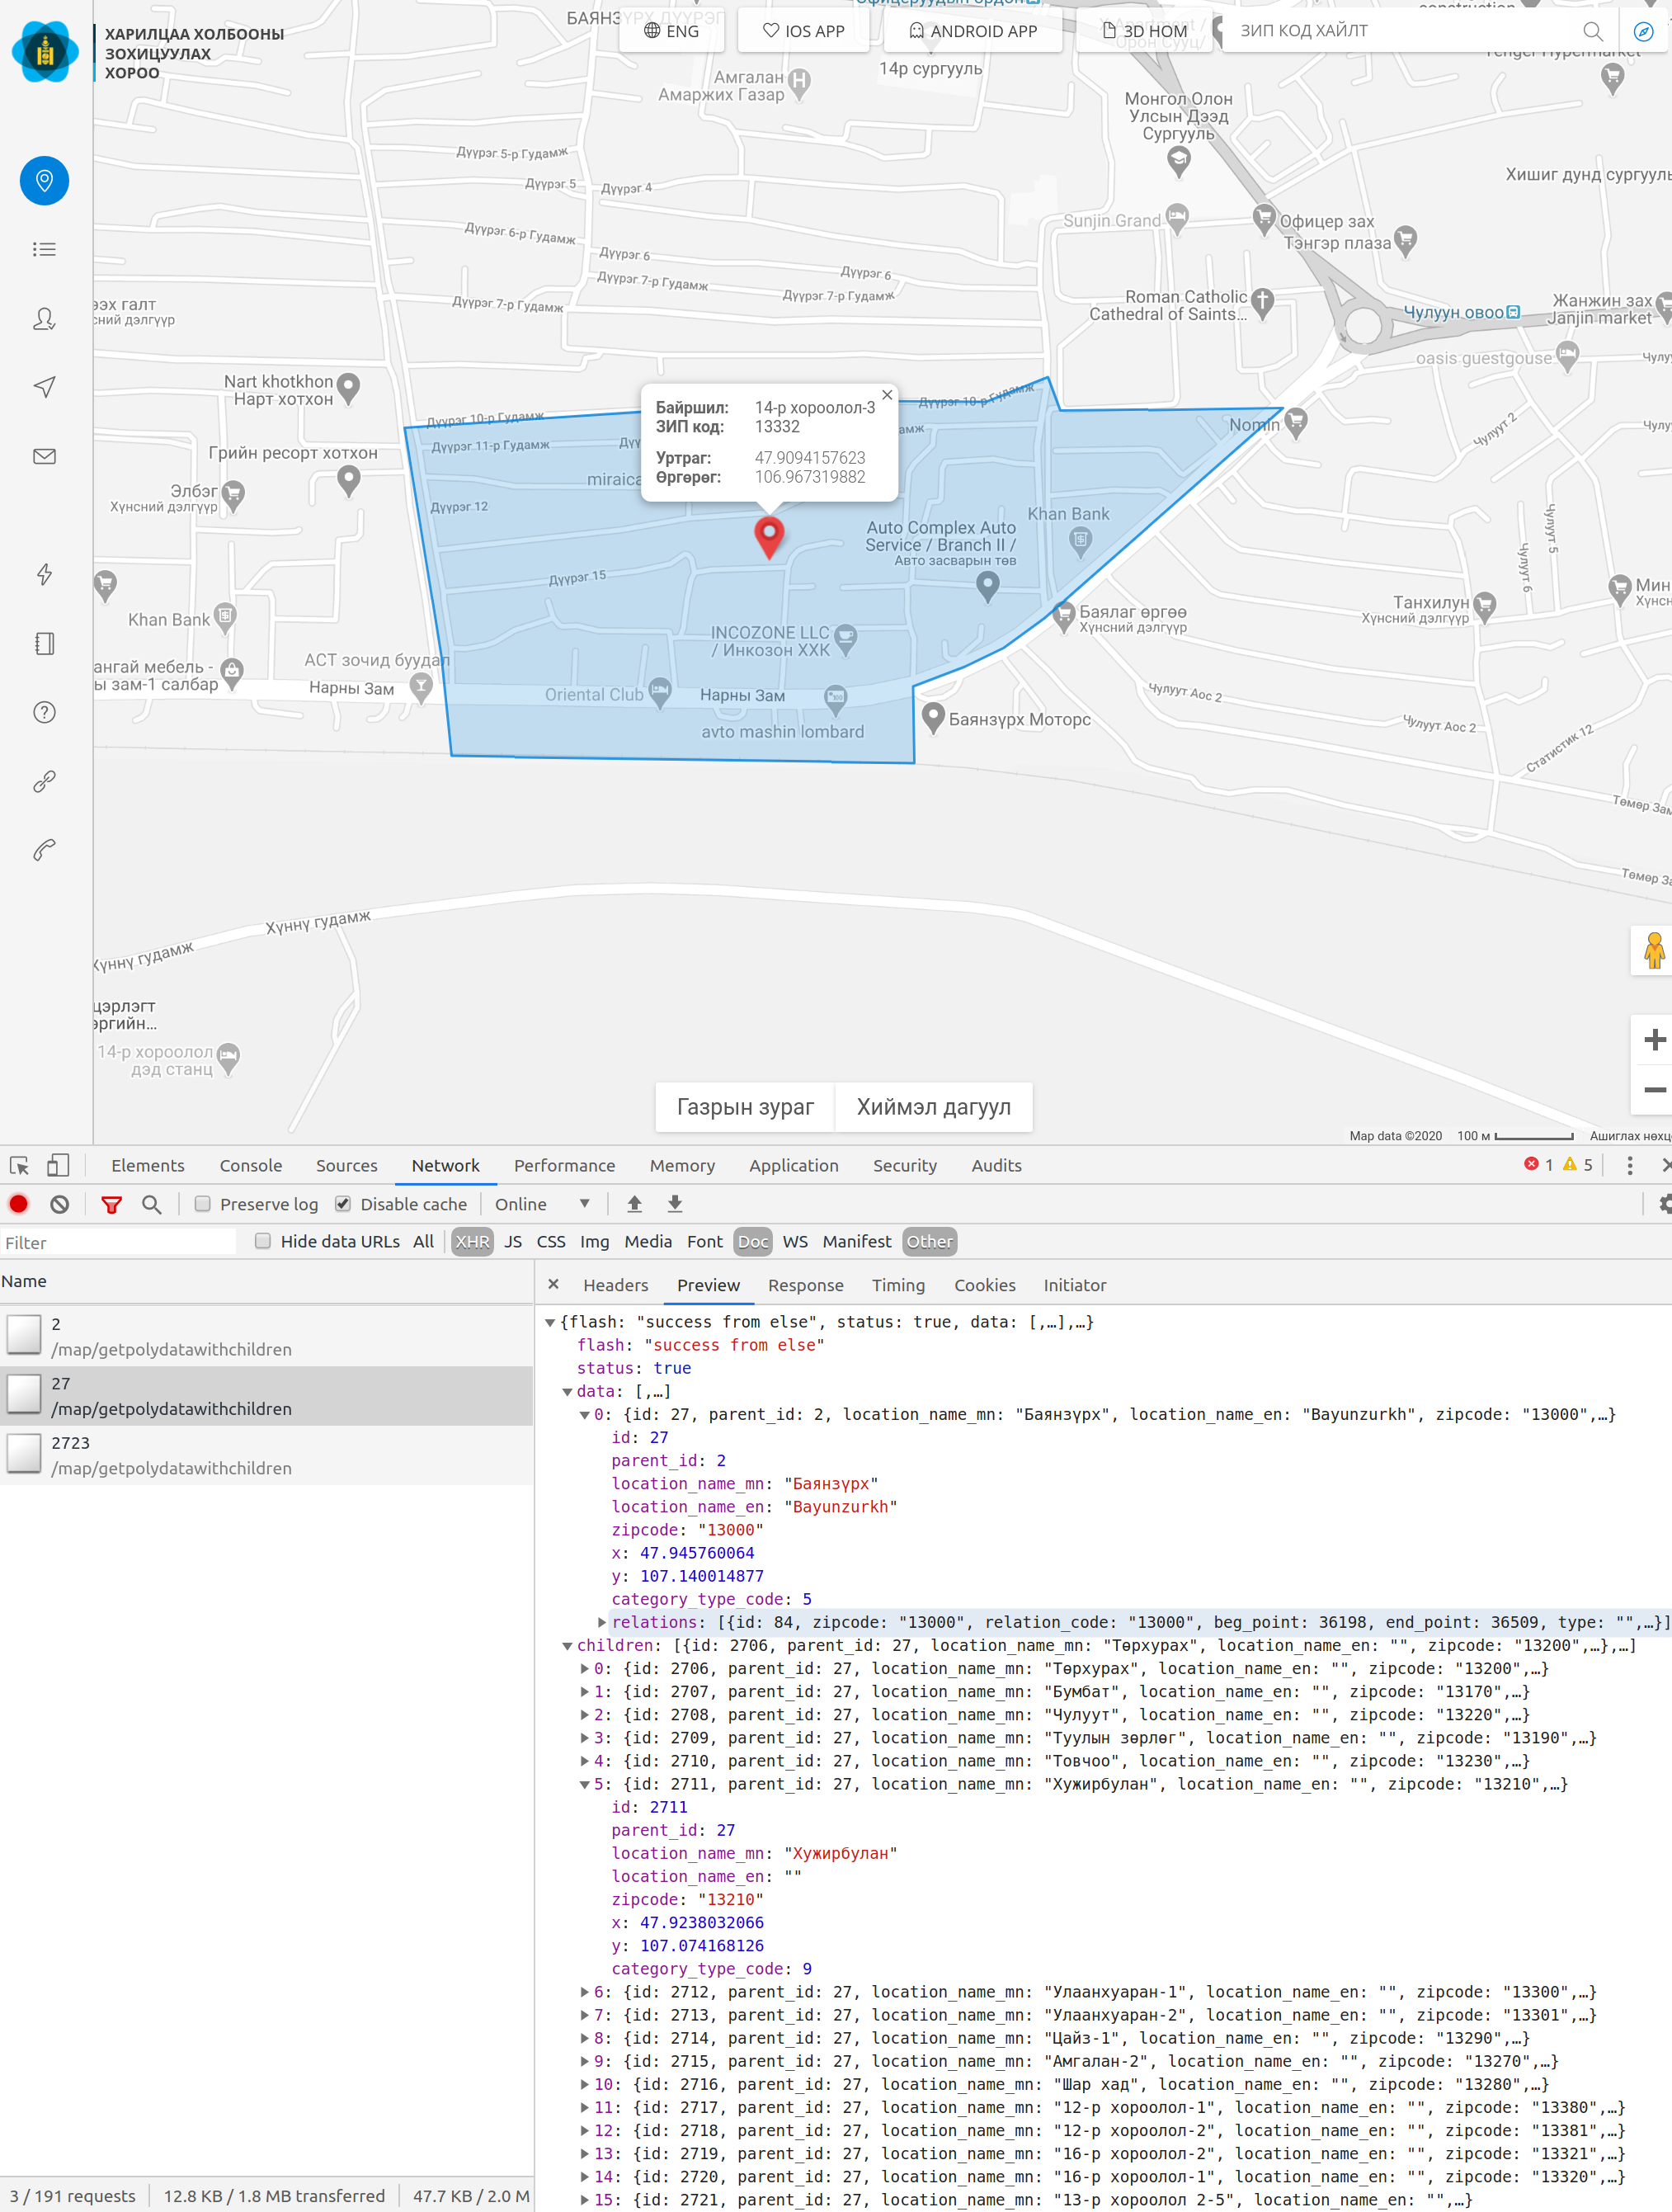Enable Preserve log checkbox
The image size is (1672, 2212).
(x=203, y=1204)
